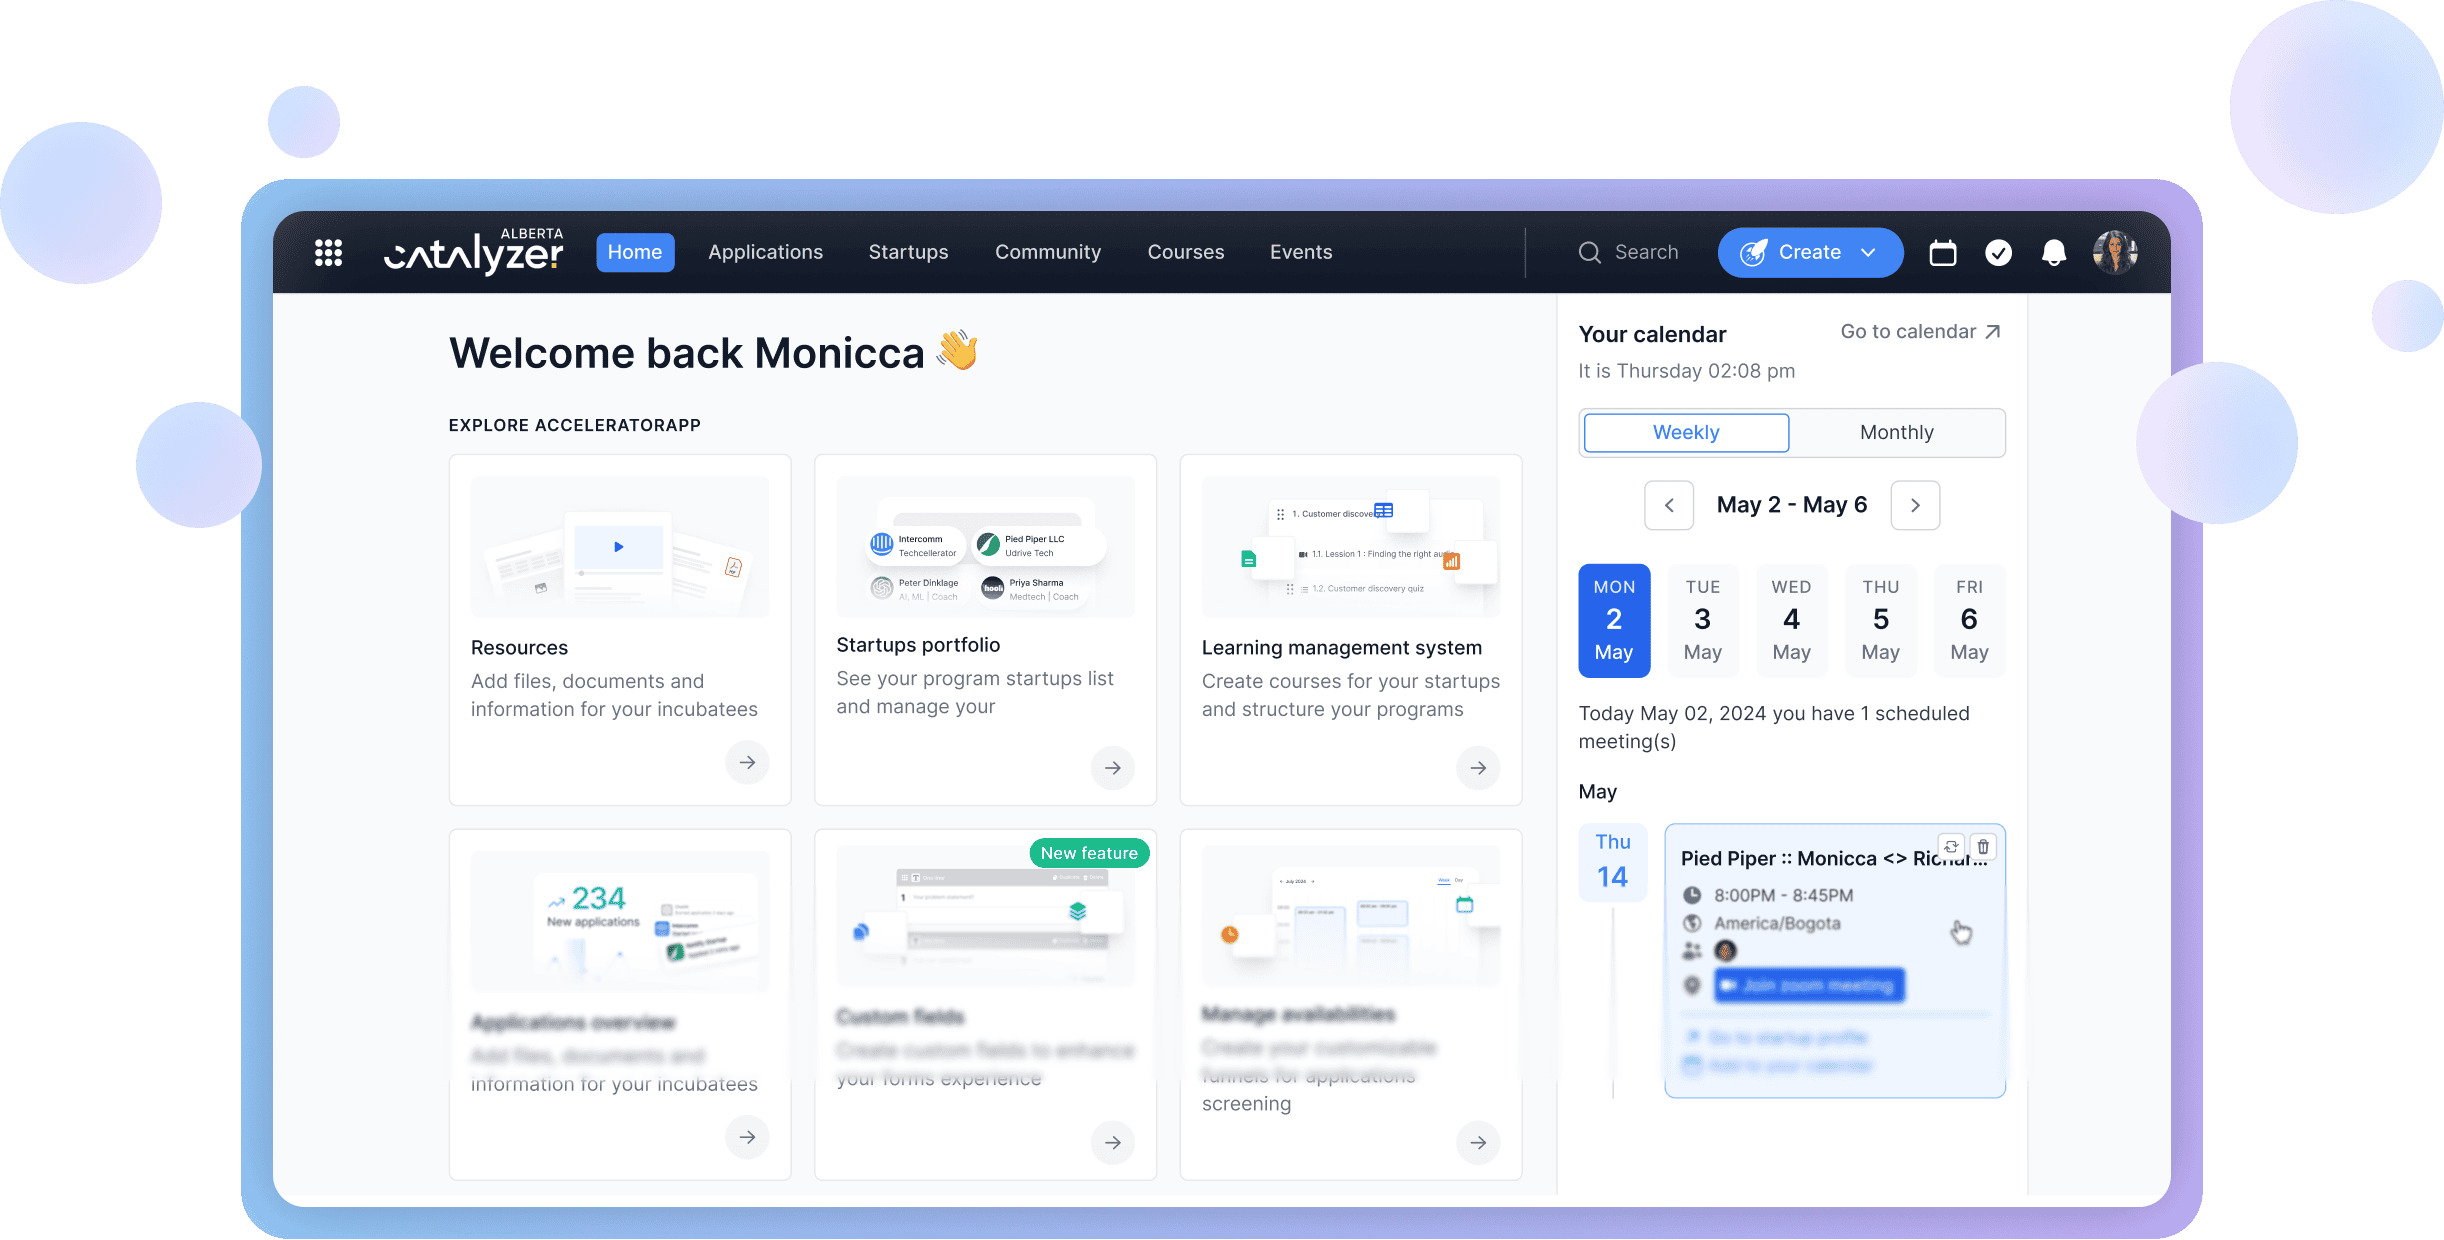The width and height of the screenshot is (2444, 1240).
Task: Open the Community nav tab
Action: [x=1047, y=253]
